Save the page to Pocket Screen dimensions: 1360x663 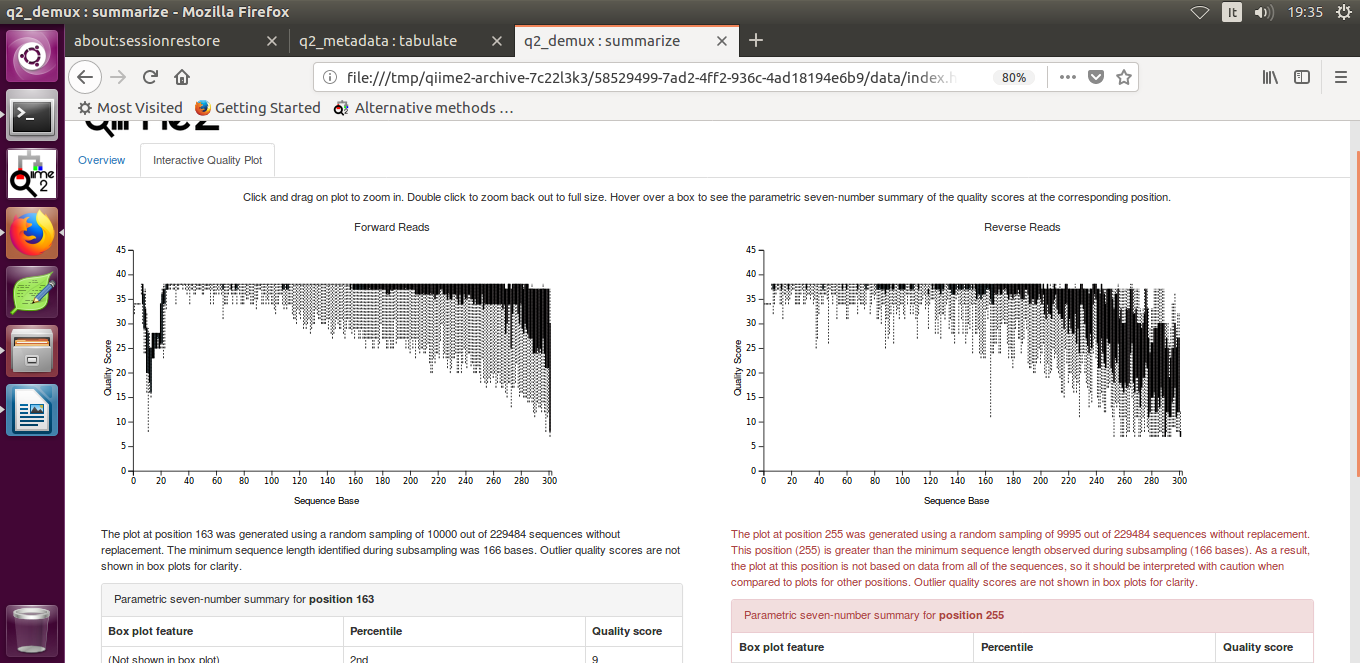(x=1095, y=76)
